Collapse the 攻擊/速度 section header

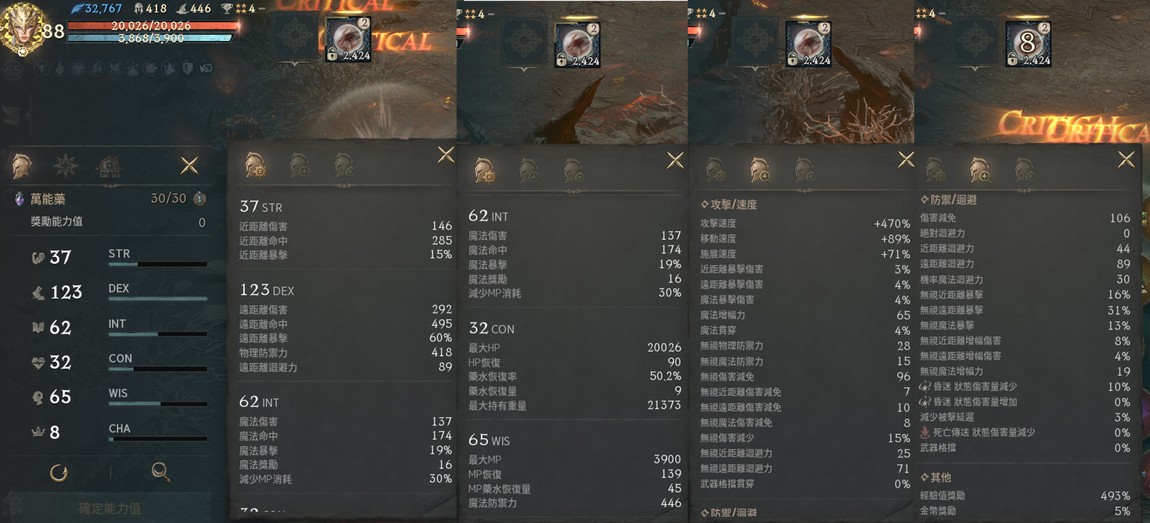728,205
